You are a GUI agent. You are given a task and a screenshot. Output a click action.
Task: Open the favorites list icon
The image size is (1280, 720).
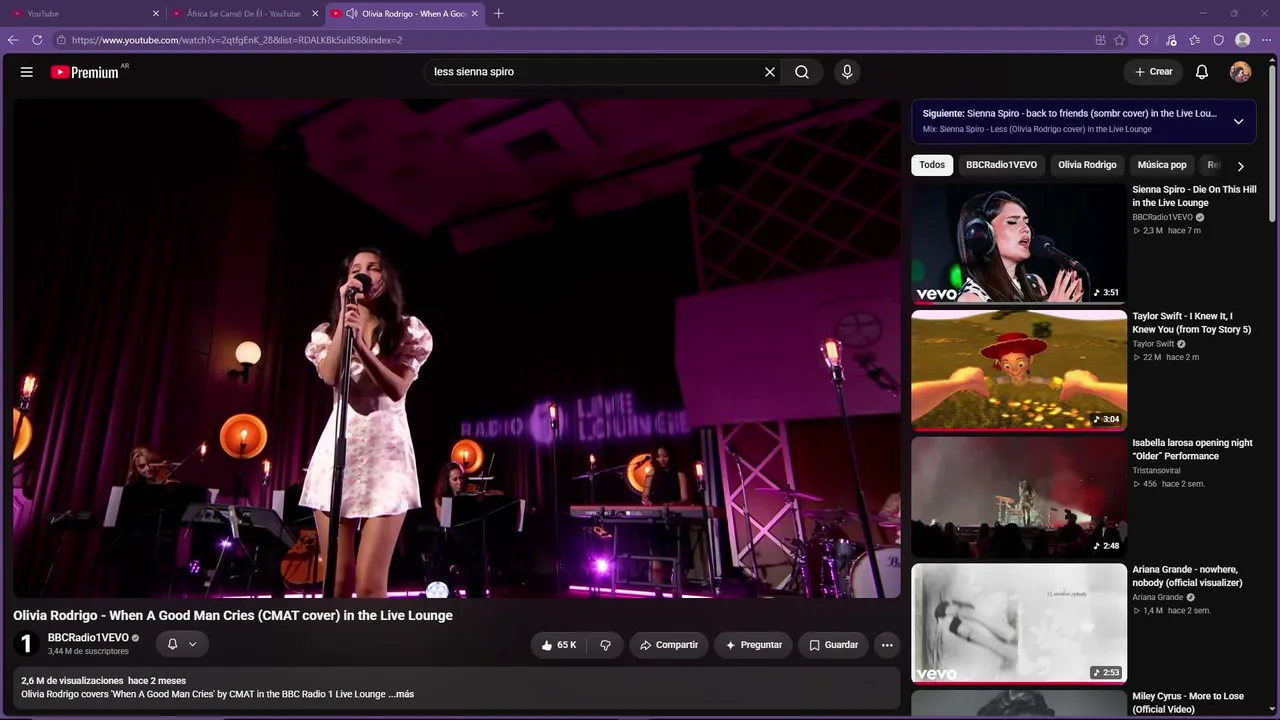[1195, 40]
